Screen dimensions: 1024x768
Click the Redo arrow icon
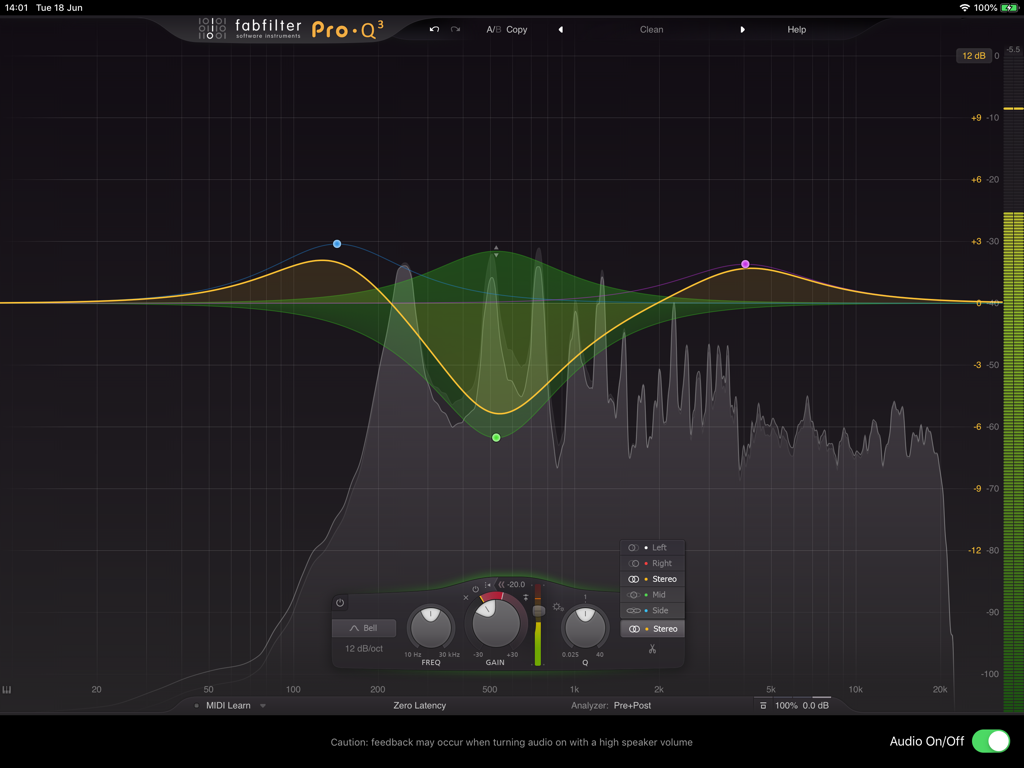[x=454, y=29]
